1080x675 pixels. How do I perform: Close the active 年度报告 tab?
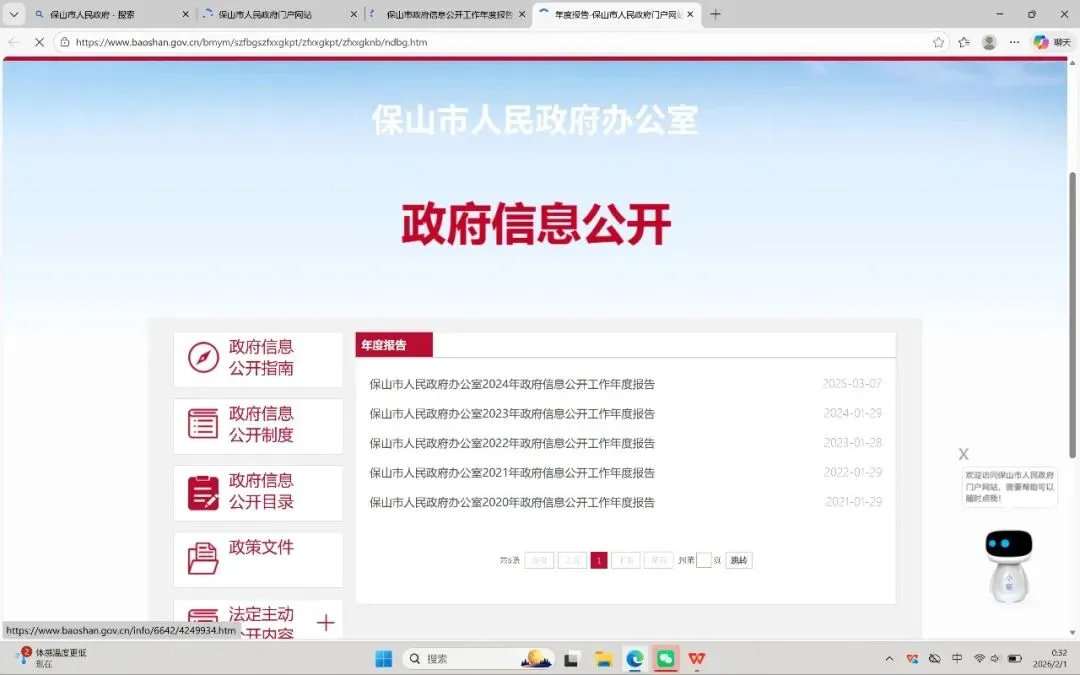point(690,14)
